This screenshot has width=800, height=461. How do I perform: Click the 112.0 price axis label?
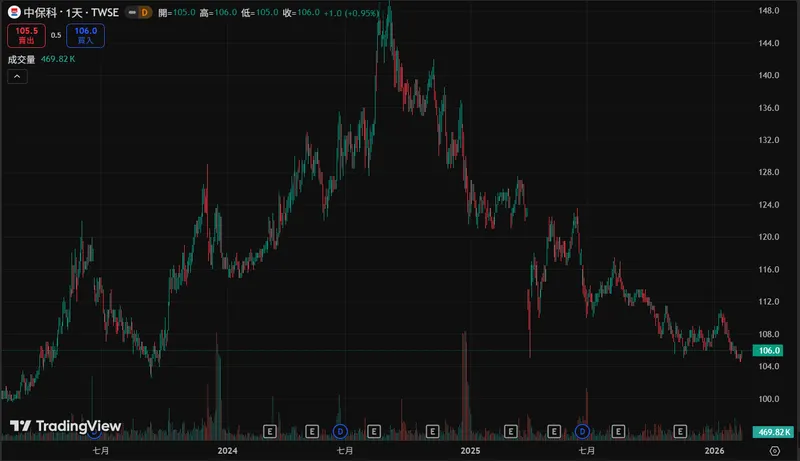click(x=769, y=302)
